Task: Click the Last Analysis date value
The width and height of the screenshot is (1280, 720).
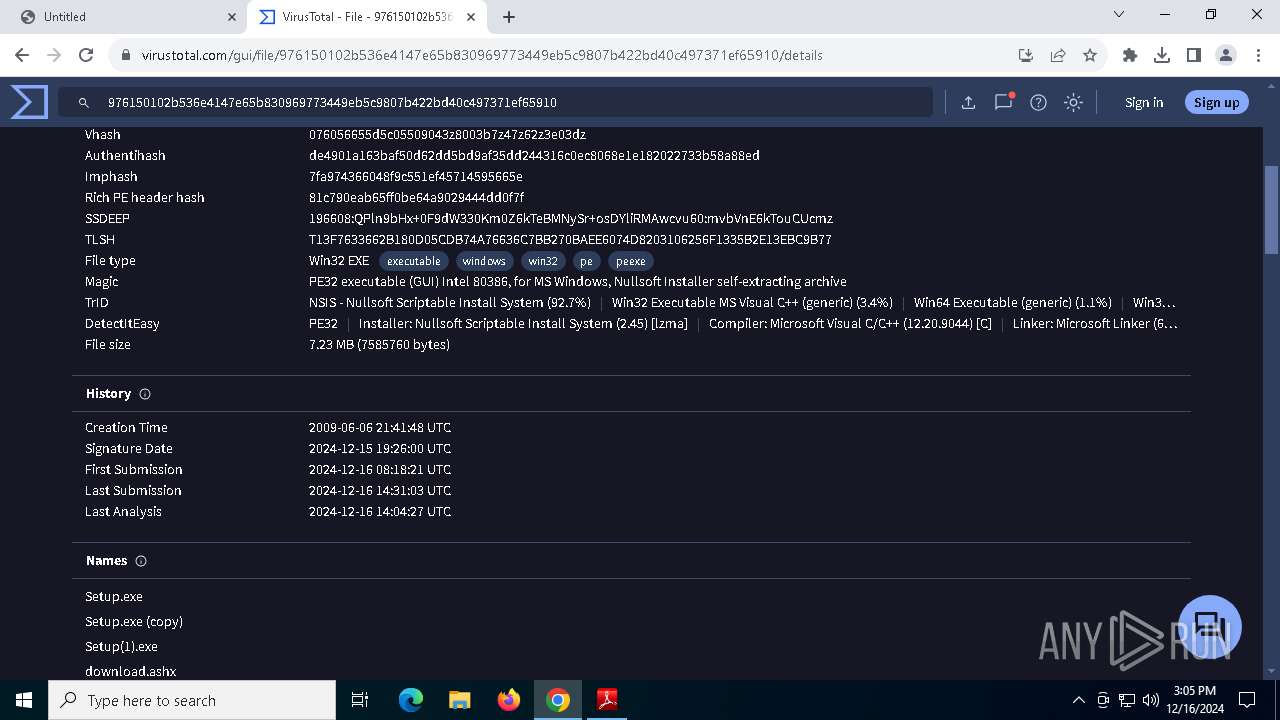Action: click(x=380, y=512)
